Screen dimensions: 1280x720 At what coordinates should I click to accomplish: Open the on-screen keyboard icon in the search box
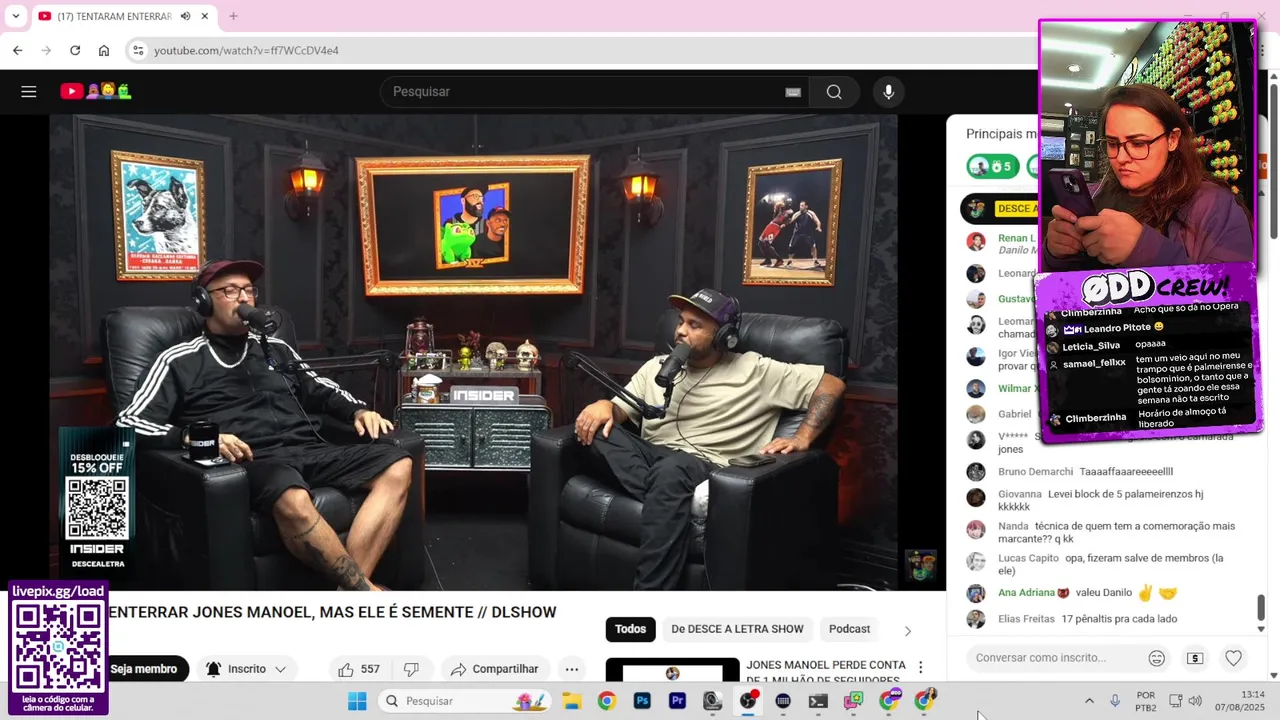coord(793,92)
